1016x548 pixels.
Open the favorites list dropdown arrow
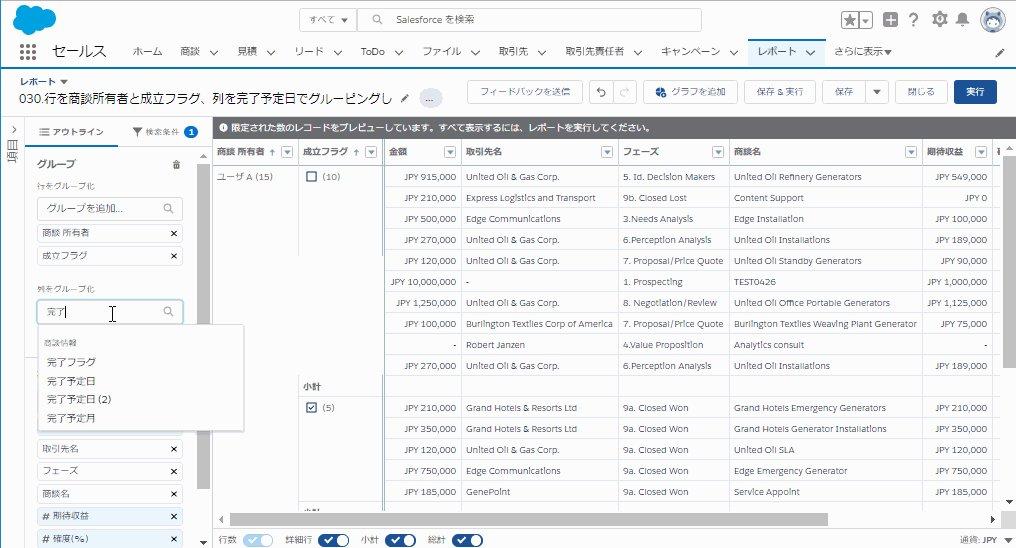[867, 20]
